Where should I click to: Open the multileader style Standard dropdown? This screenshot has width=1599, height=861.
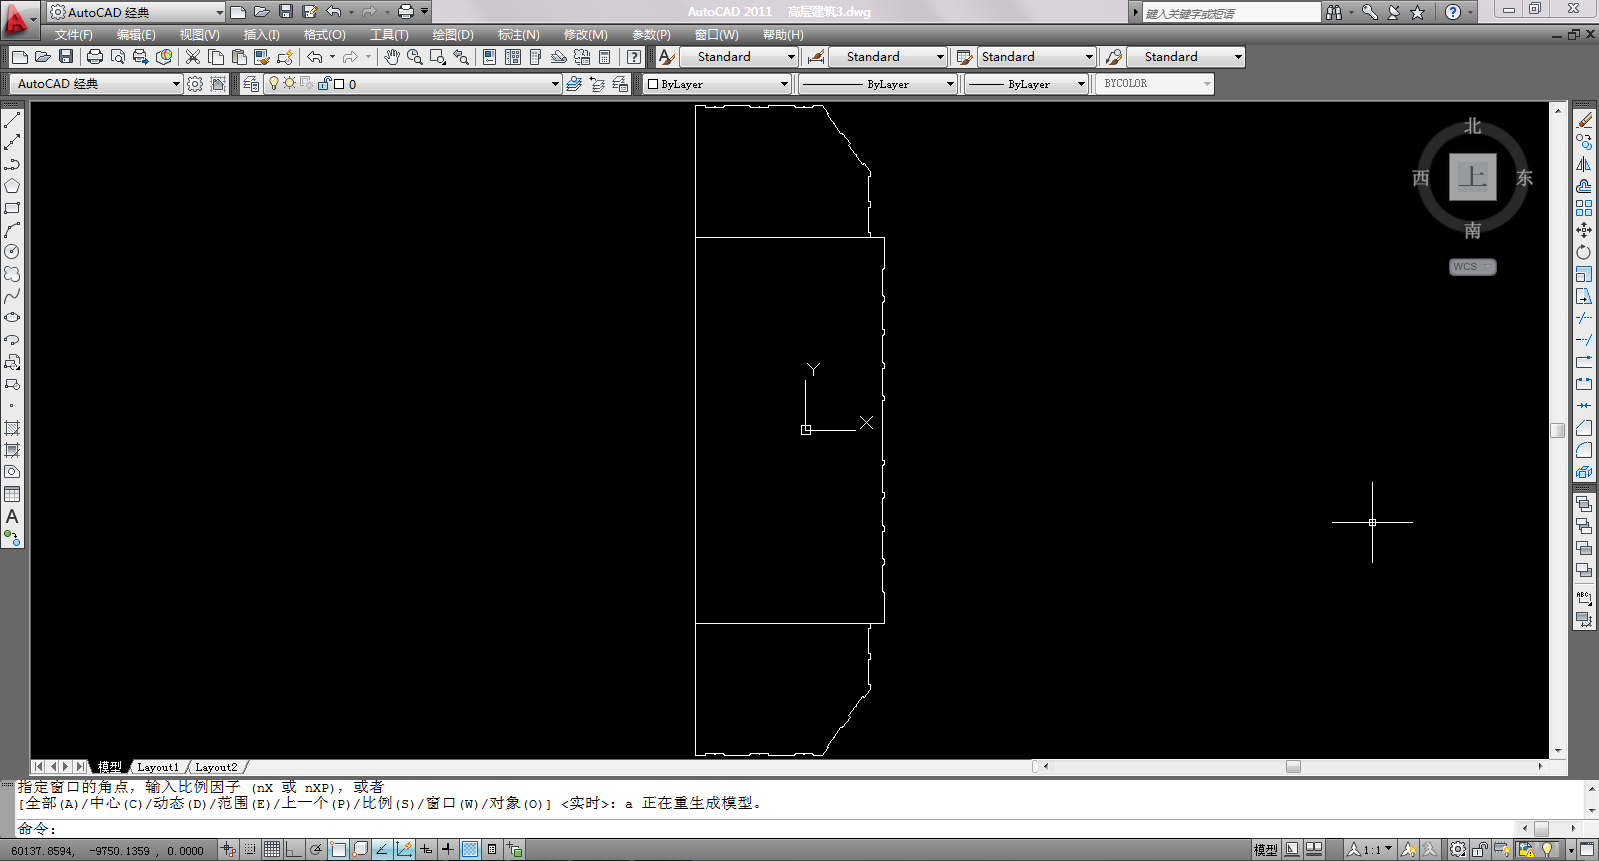click(1186, 57)
